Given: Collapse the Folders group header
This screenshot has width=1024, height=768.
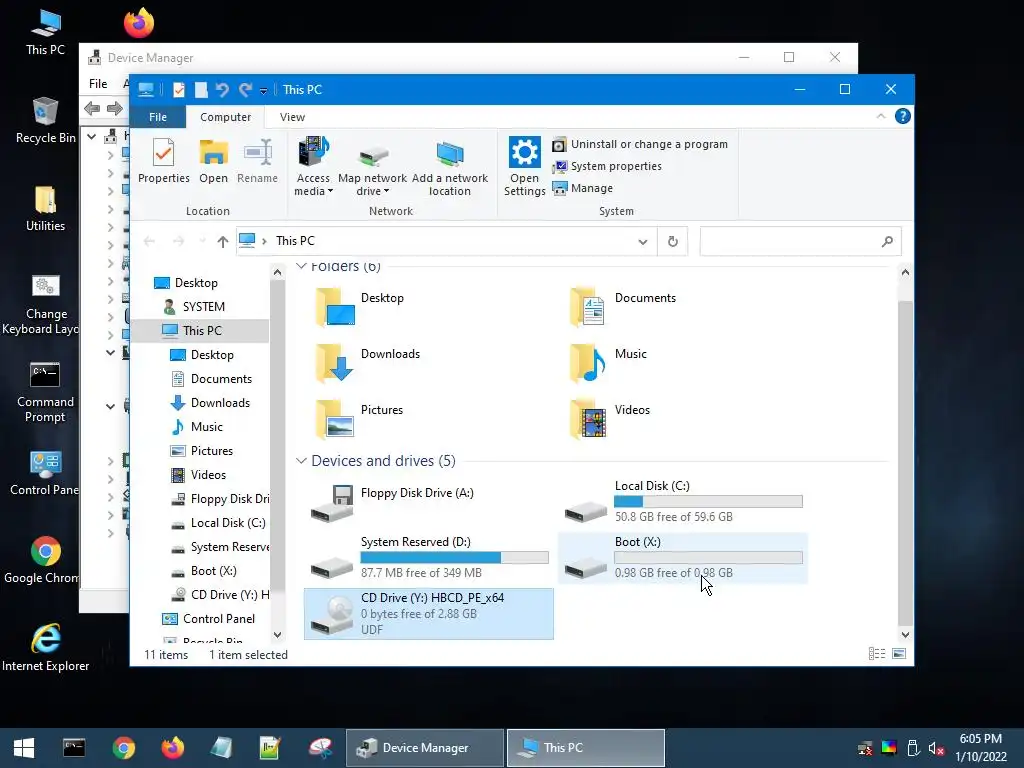Looking at the screenshot, I should pyautogui.click(x=301, y=266).
